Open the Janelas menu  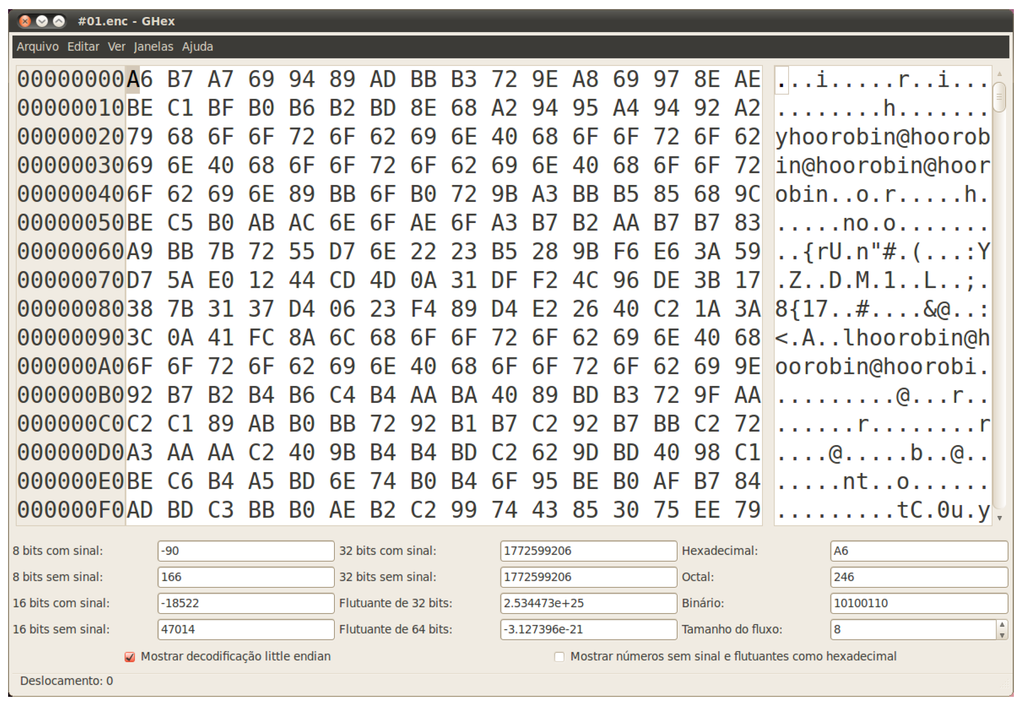[x=153, y=47]
